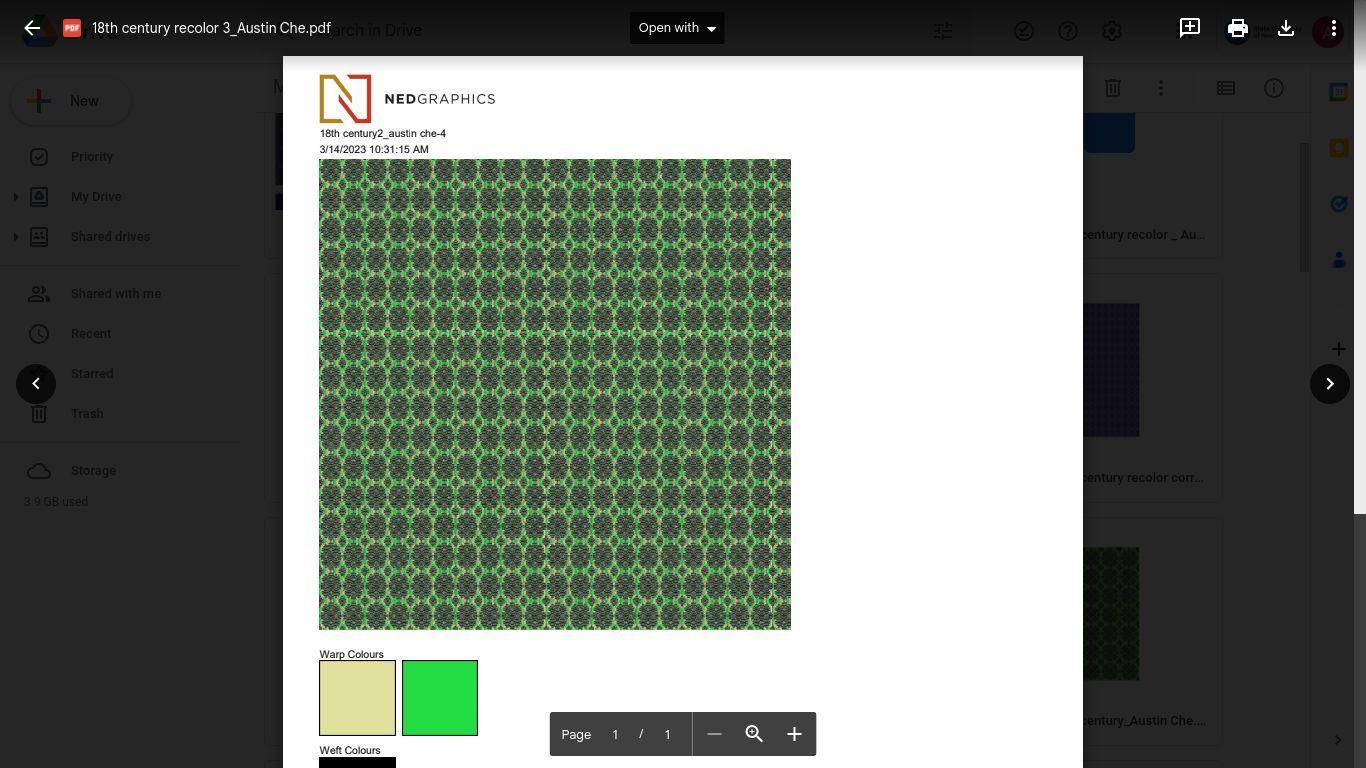
Task: Collapse side panel with bottom chevron
Action: tap(1338, 740)
